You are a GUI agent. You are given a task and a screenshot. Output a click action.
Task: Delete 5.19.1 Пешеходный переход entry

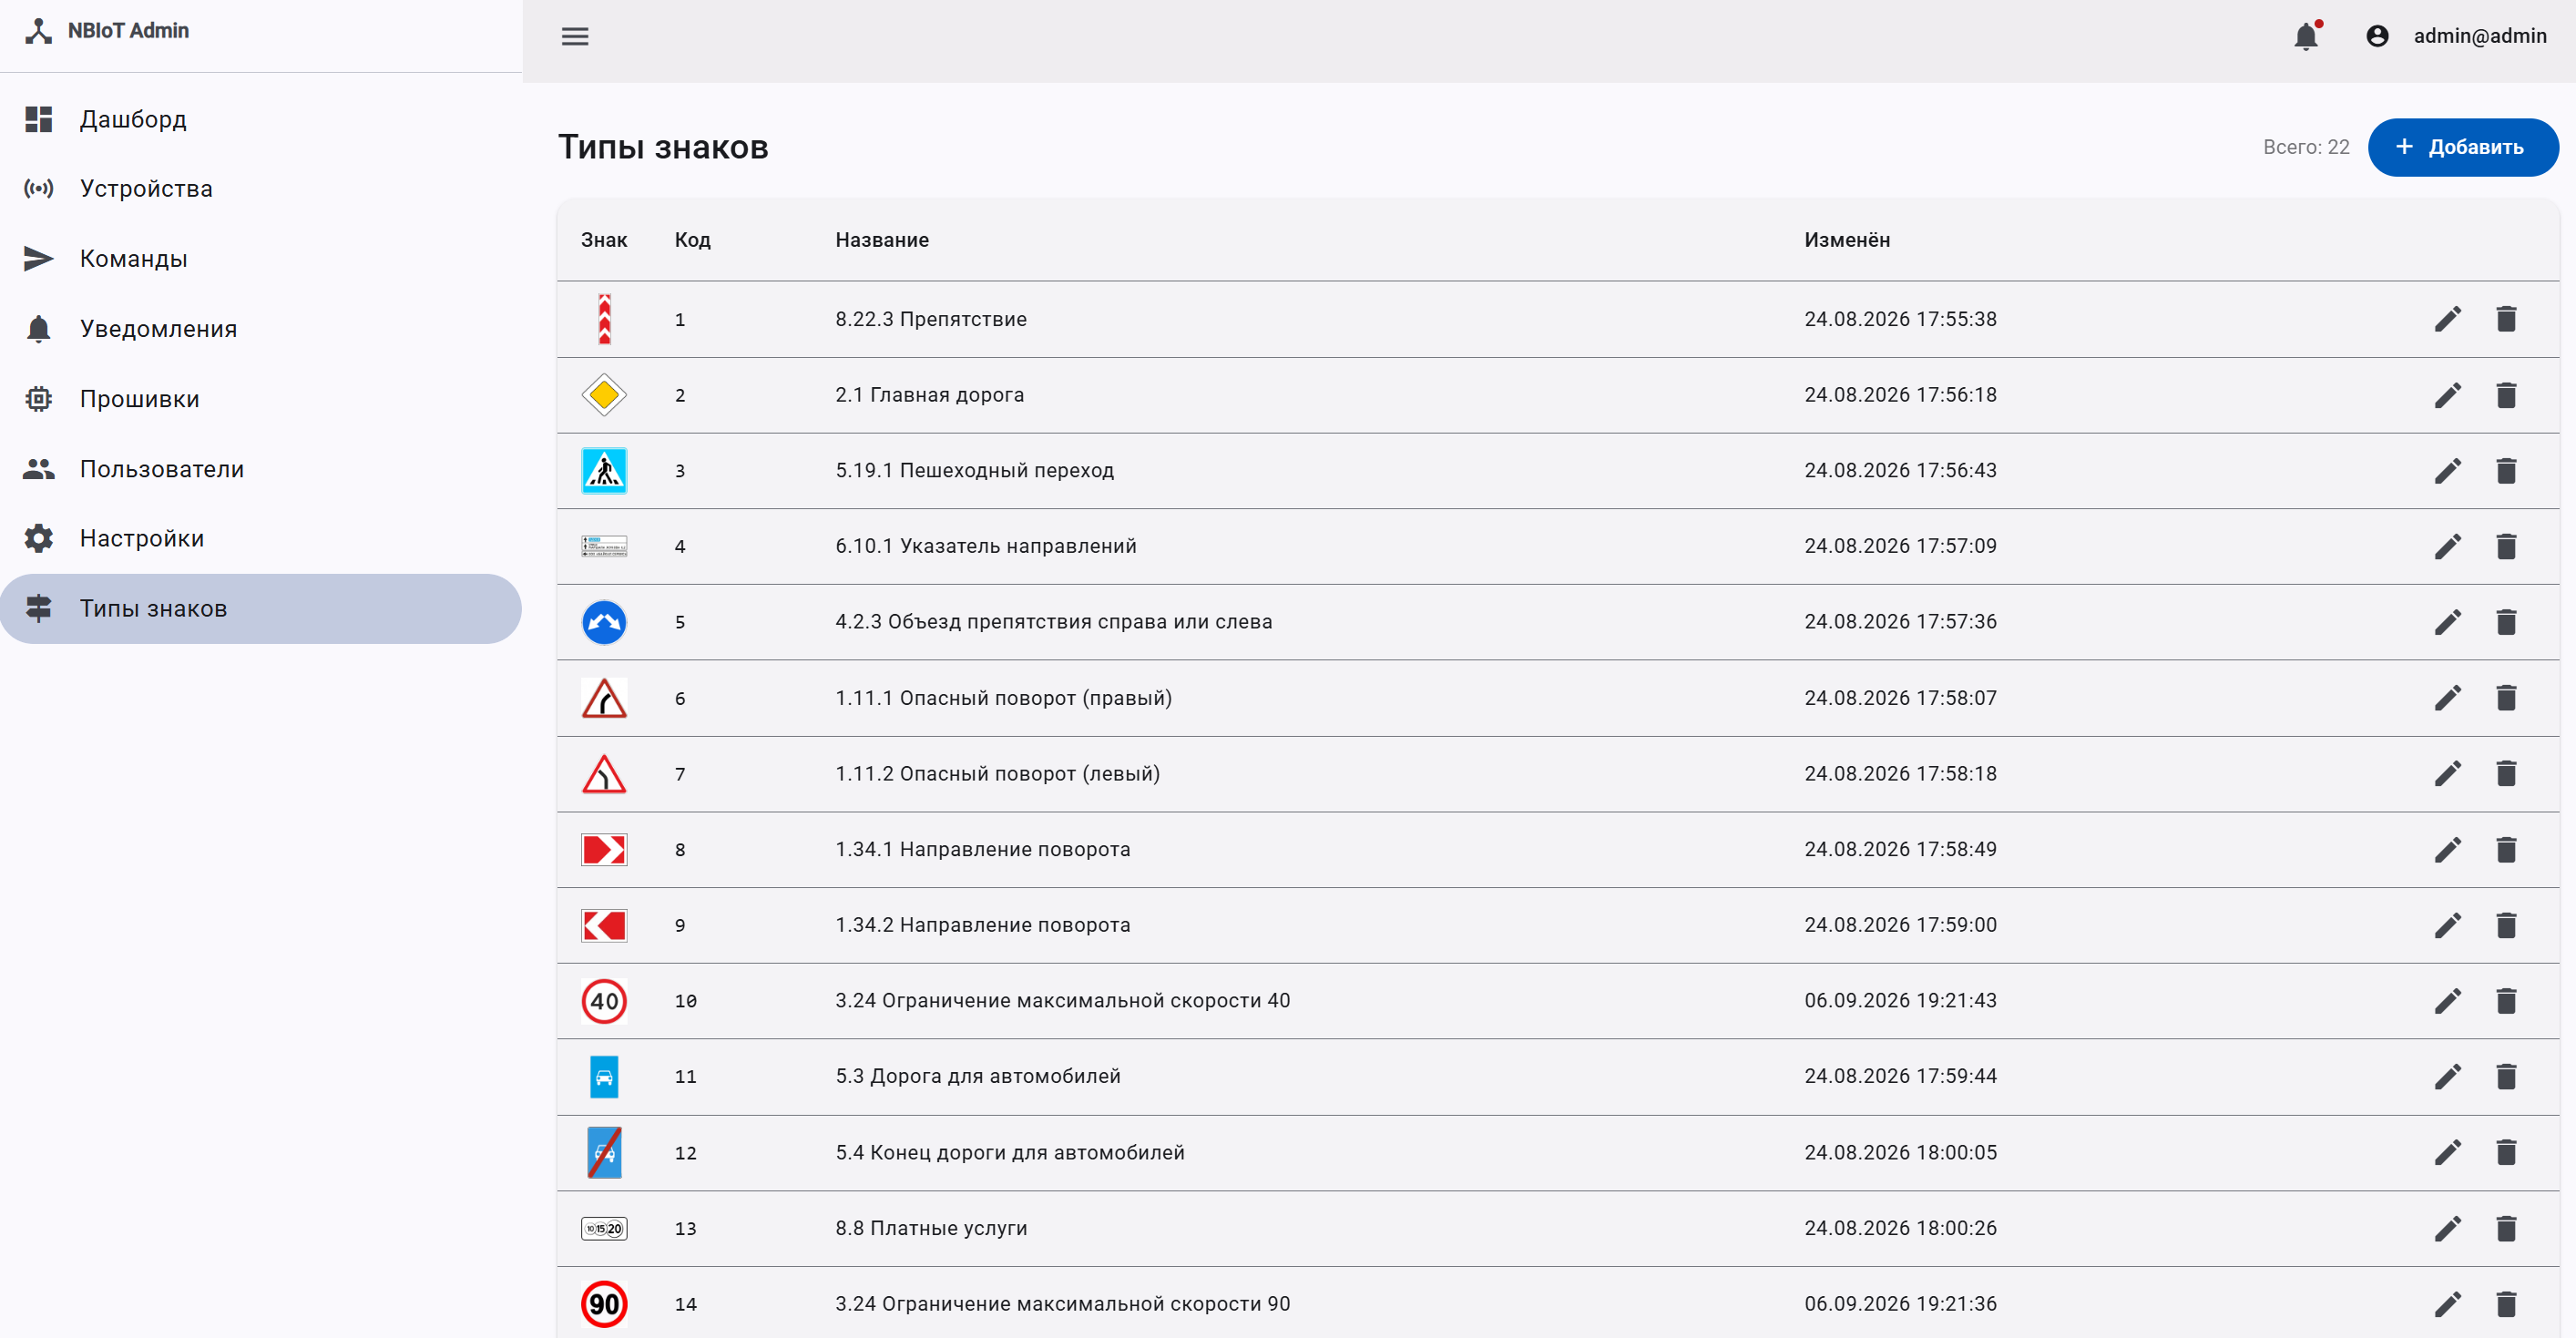tap(2505, 470)
